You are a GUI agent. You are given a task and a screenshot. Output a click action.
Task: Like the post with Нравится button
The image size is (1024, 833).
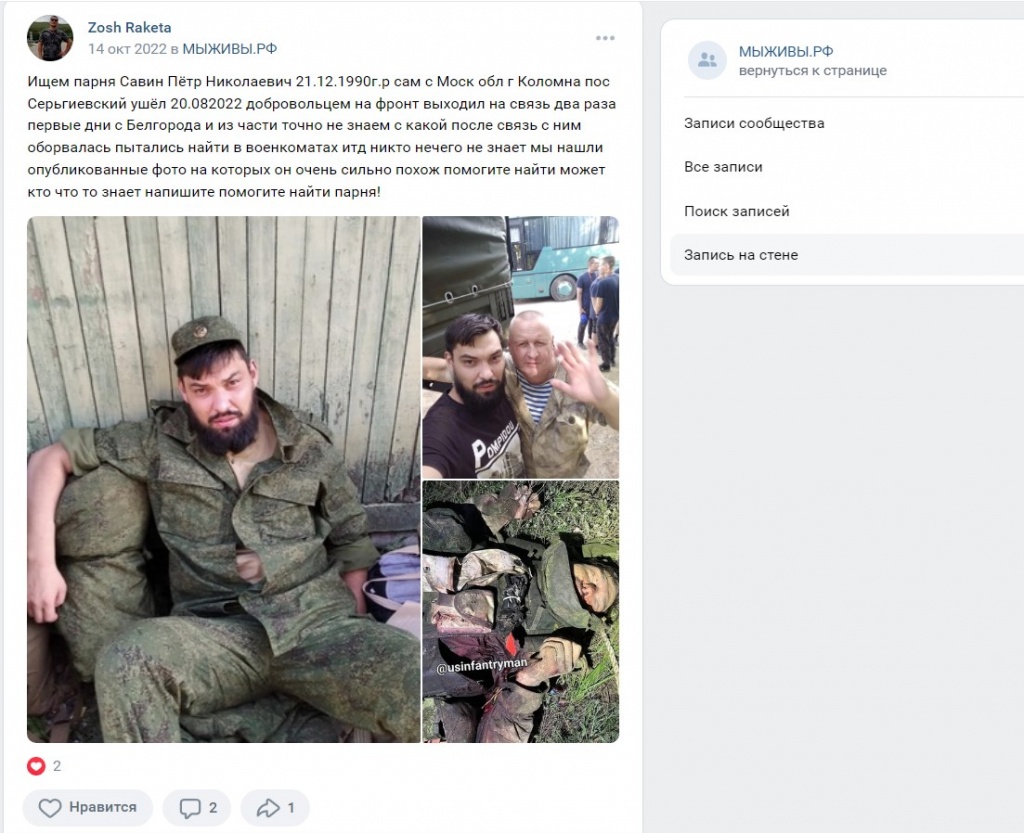click(88, 808)
